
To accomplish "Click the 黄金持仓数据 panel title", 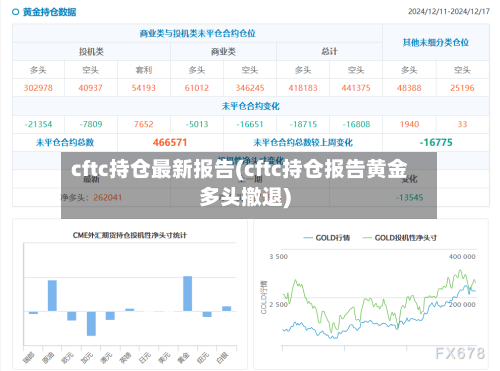I will [x=49, y=12].
